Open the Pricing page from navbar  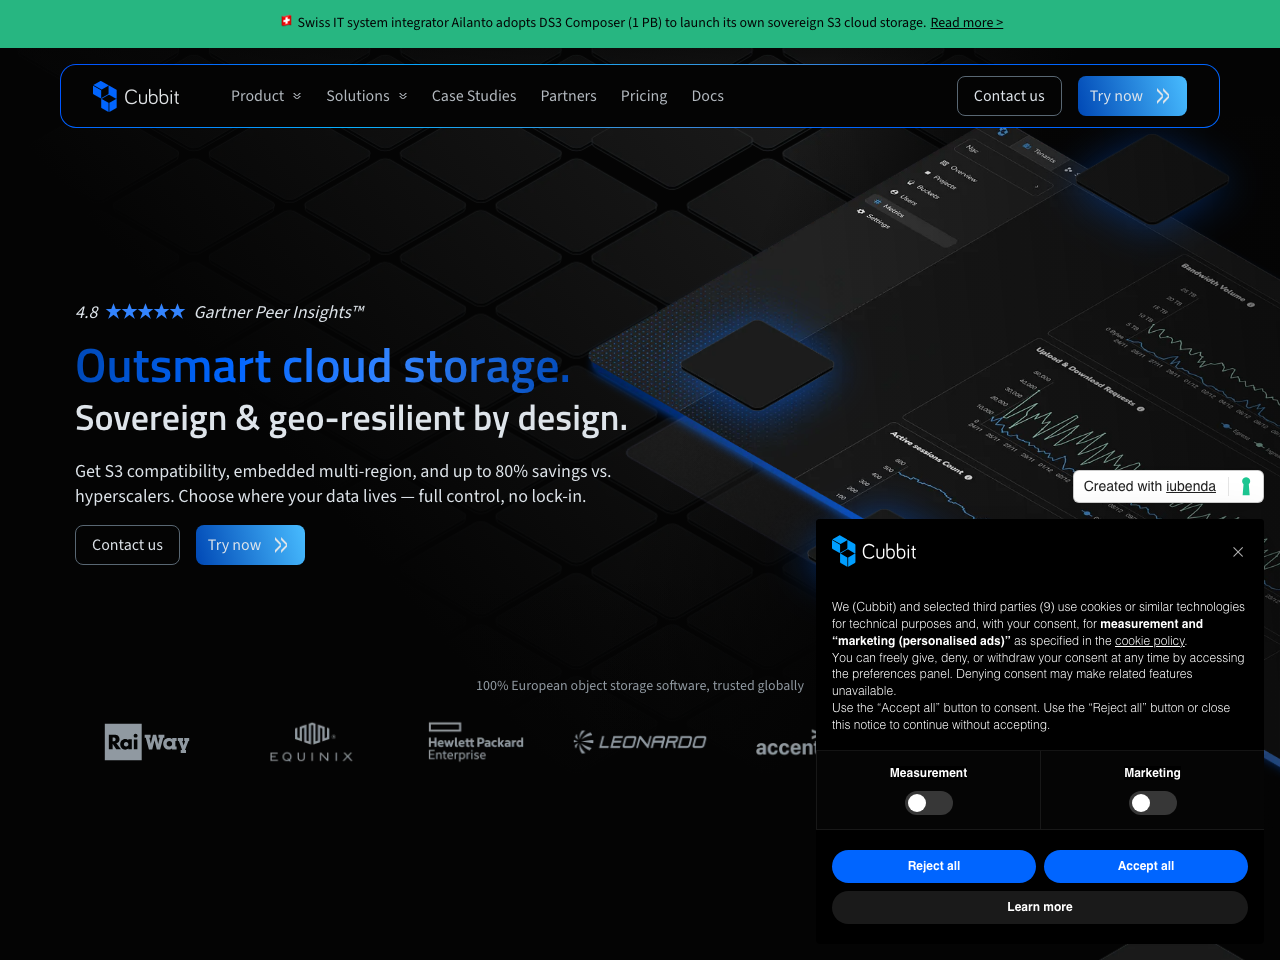click(644, 96)
